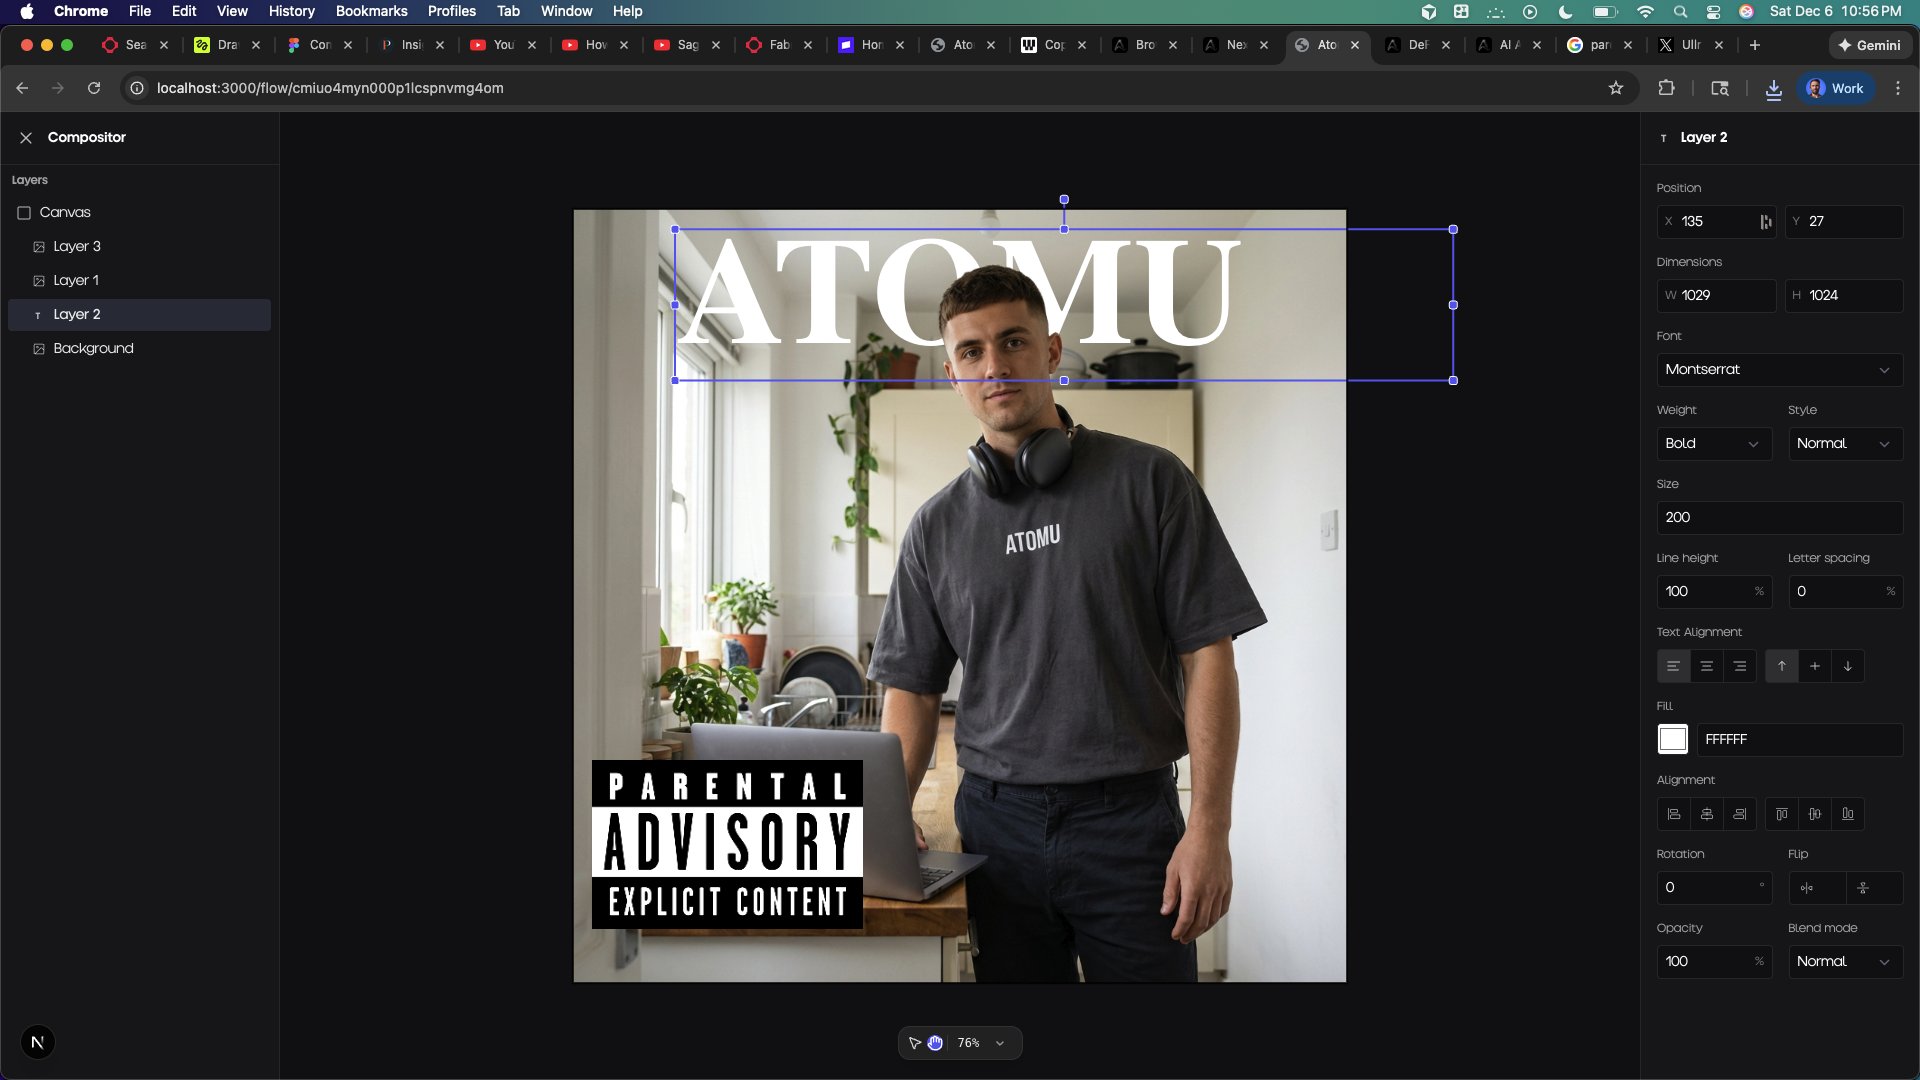Activate the hand pan tool
This screenshot has width=1920, height=1080.
point(934,1042)
